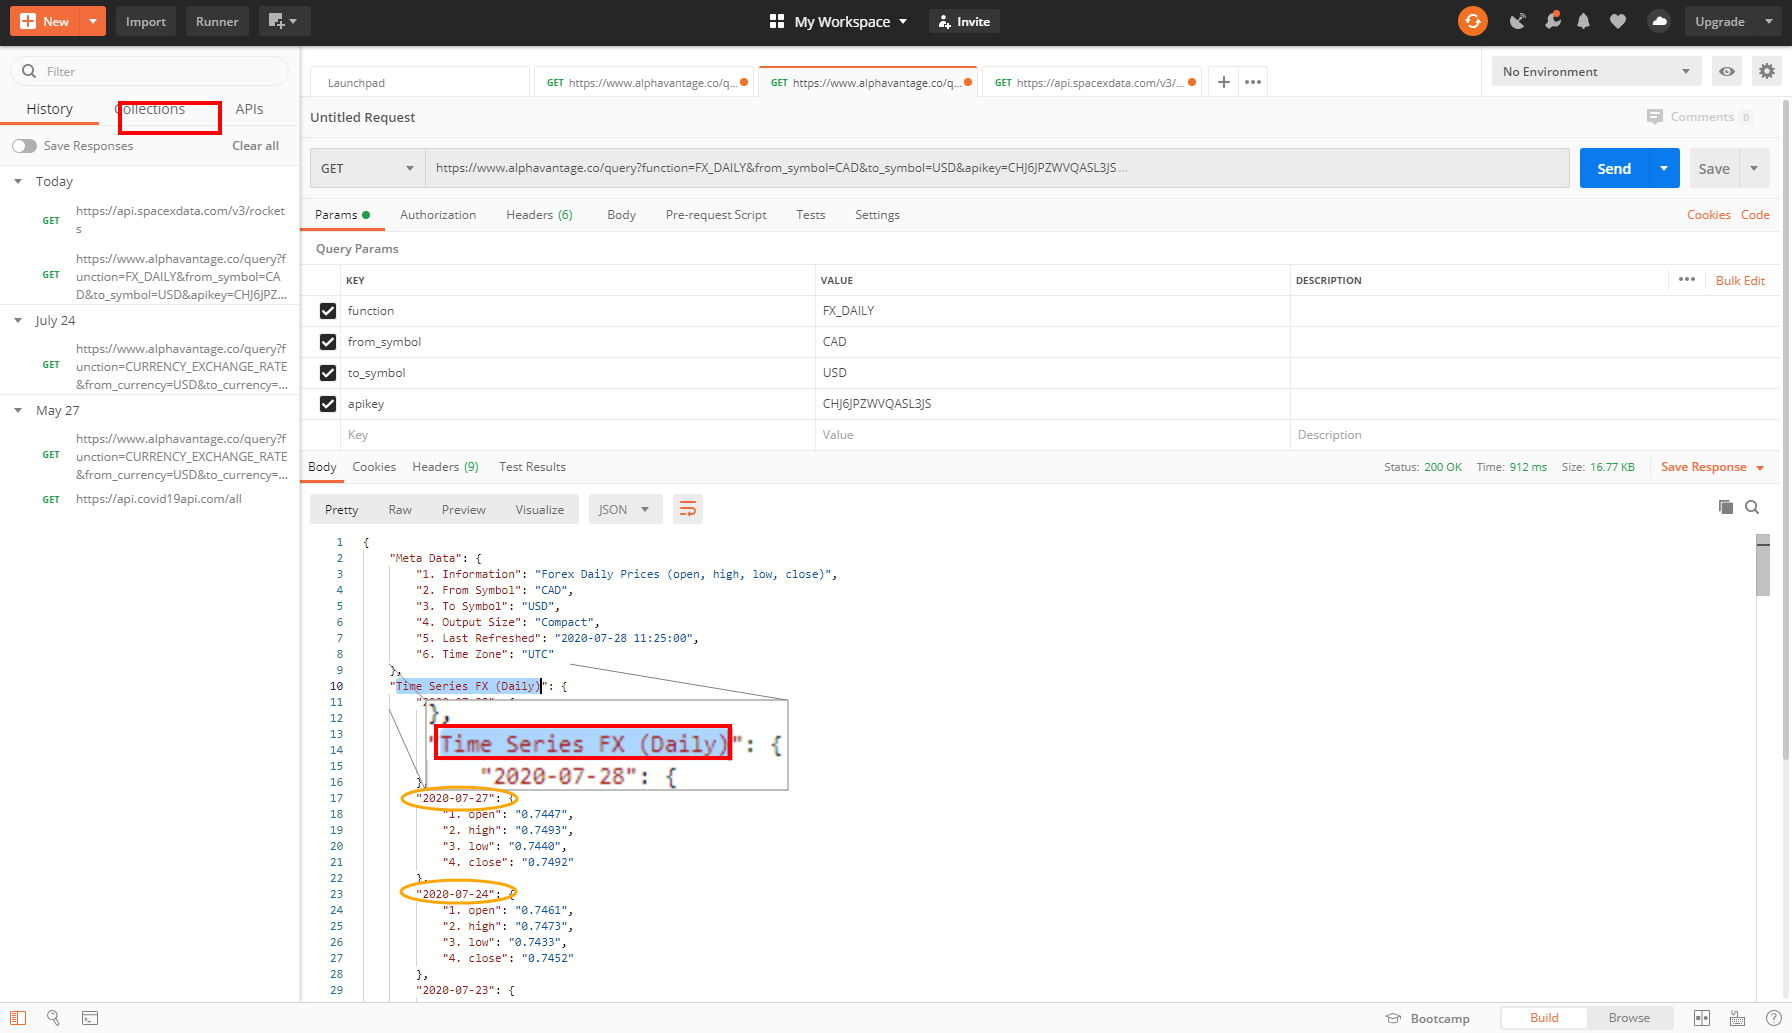Open the Postman console icon
Viewport: 1792px width, 1033px height.
coord(90,1018)
